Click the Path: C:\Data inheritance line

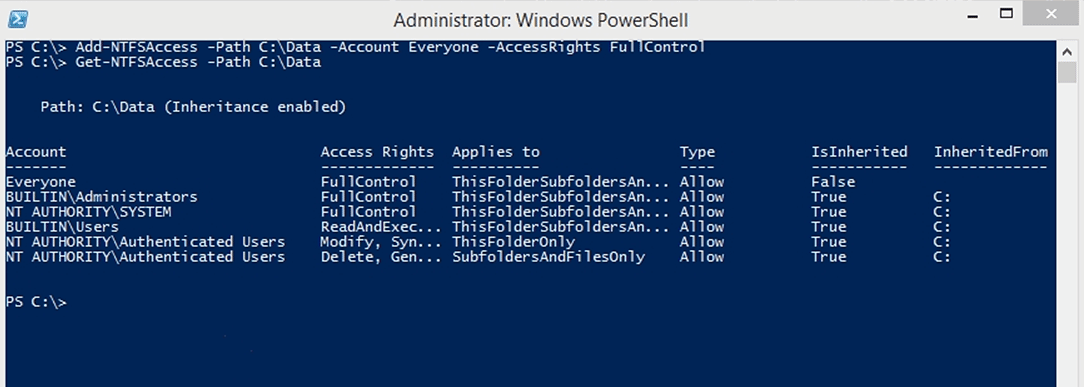pyautogui.click(x=193, y=107)
